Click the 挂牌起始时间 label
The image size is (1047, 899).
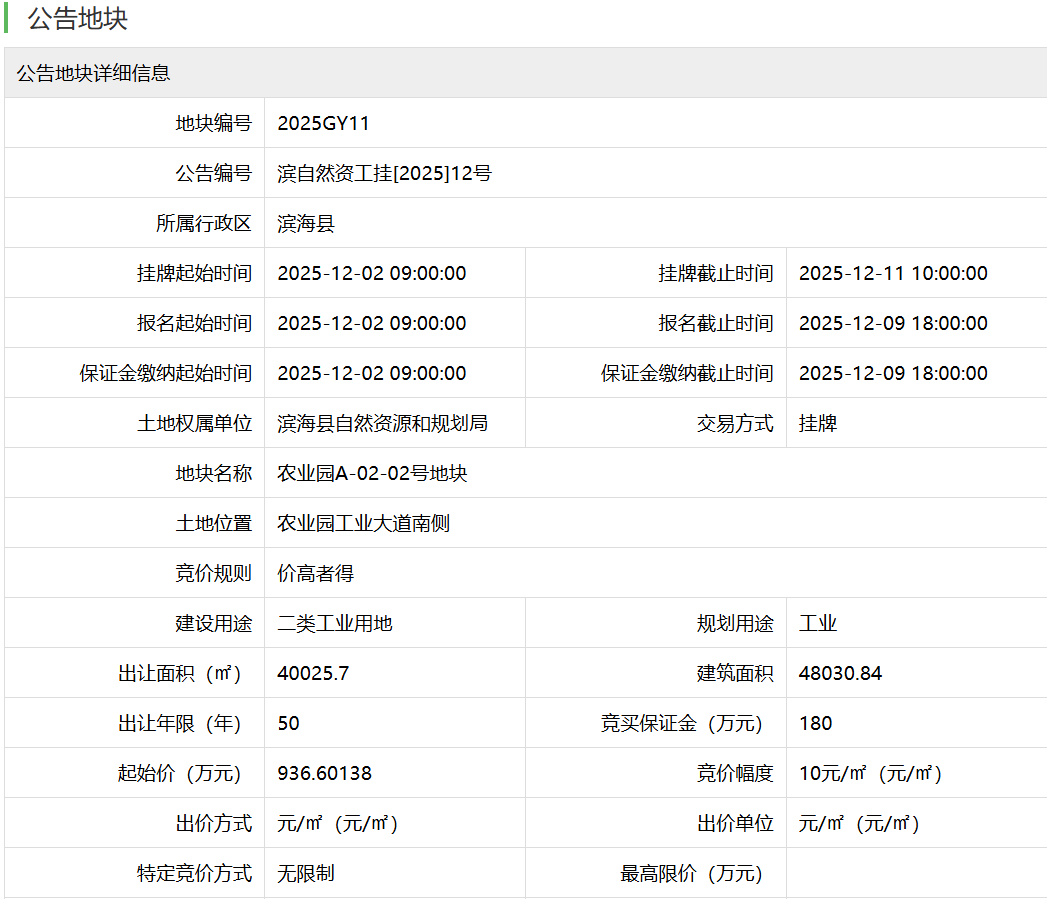[x=194, y=273]
